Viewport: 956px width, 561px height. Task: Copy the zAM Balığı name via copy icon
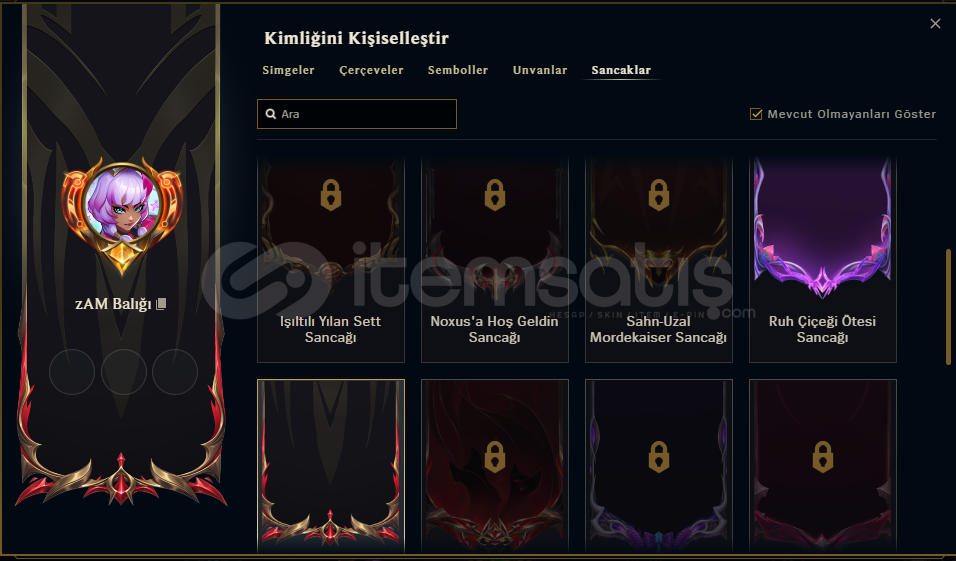pos(161,304)
